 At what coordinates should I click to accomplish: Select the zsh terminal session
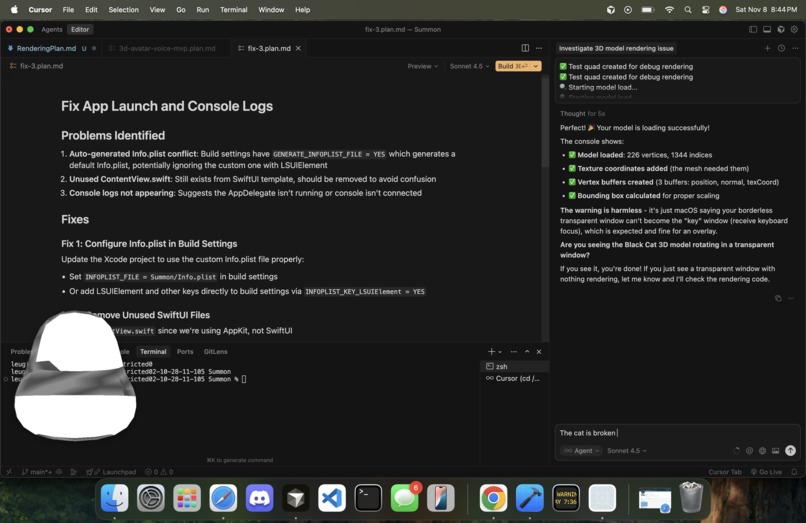(515, 367)
